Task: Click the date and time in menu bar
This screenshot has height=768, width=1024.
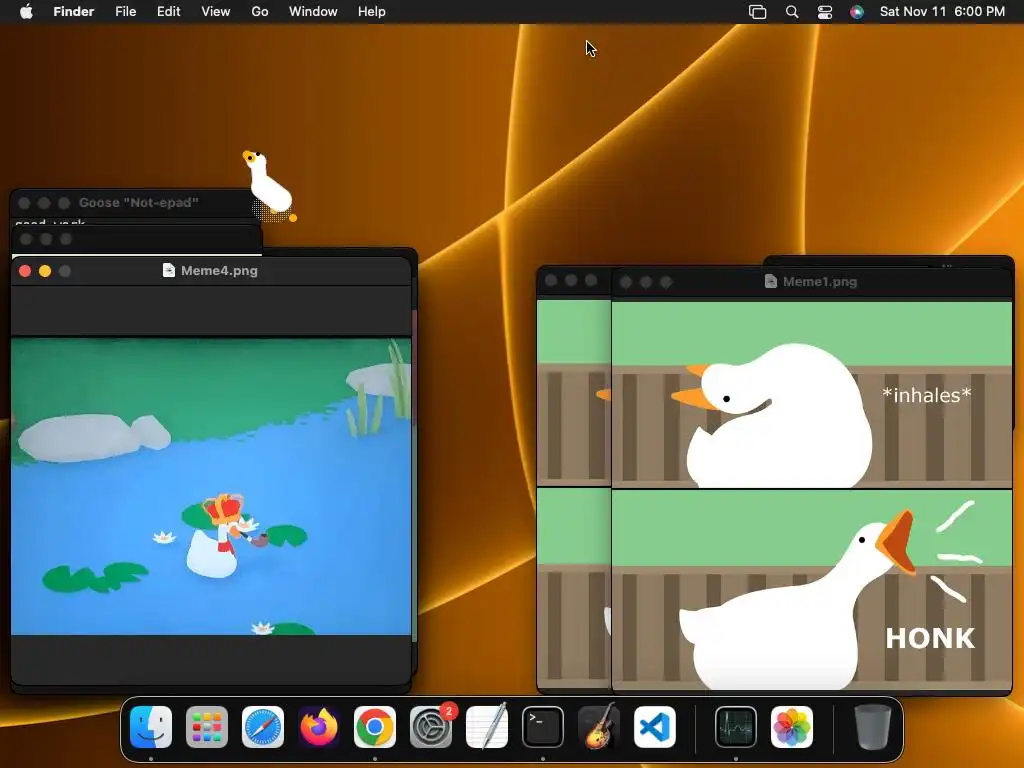Action: [942, 12]
